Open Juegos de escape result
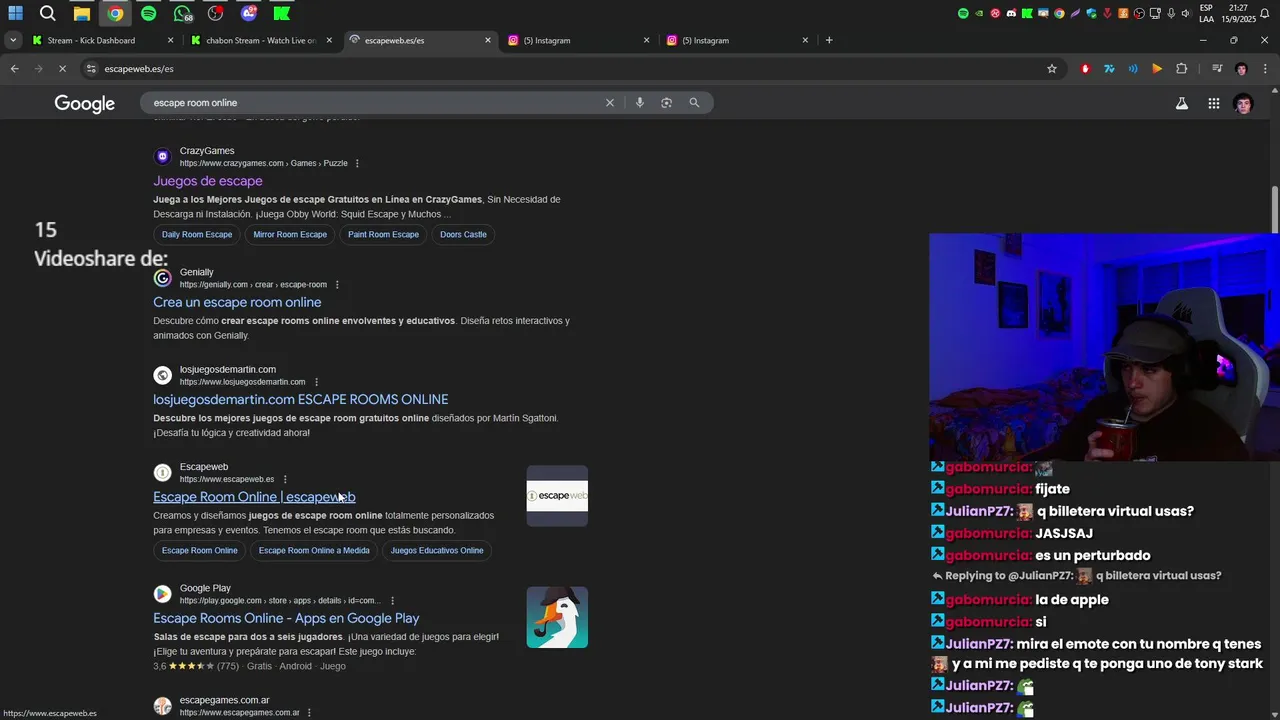 click(208, 181)
